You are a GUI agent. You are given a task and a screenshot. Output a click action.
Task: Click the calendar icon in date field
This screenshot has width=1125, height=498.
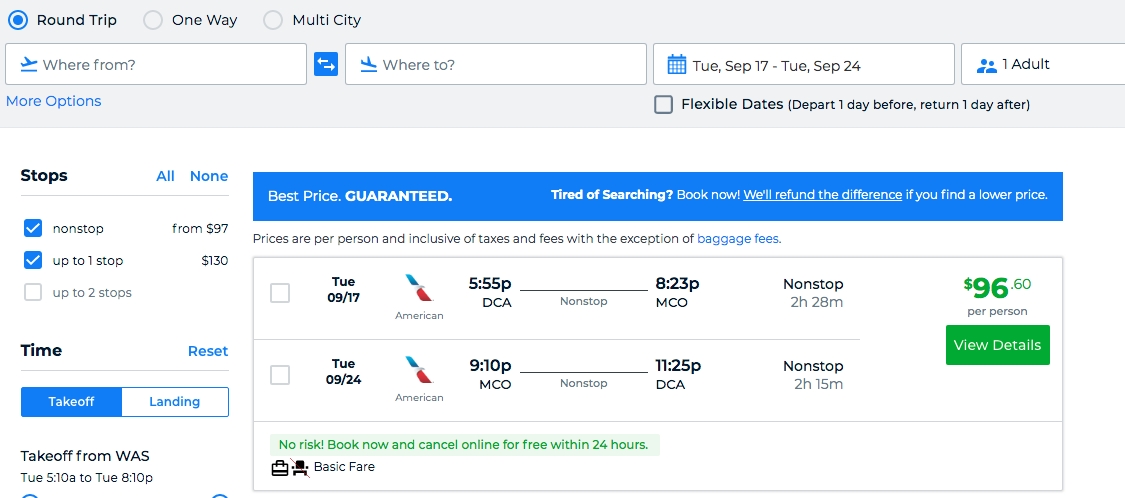tap(677, 65)
